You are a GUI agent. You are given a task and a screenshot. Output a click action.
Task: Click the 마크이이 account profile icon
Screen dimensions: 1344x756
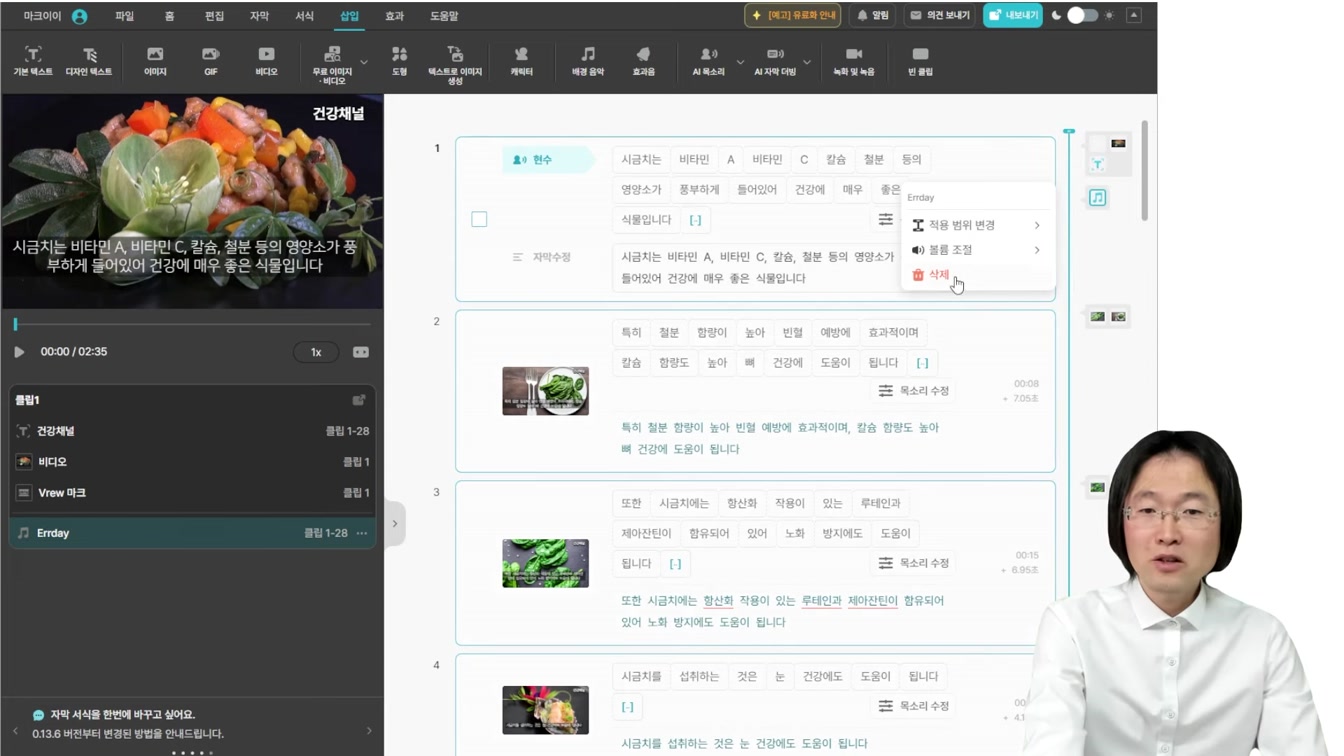[79, 16]
